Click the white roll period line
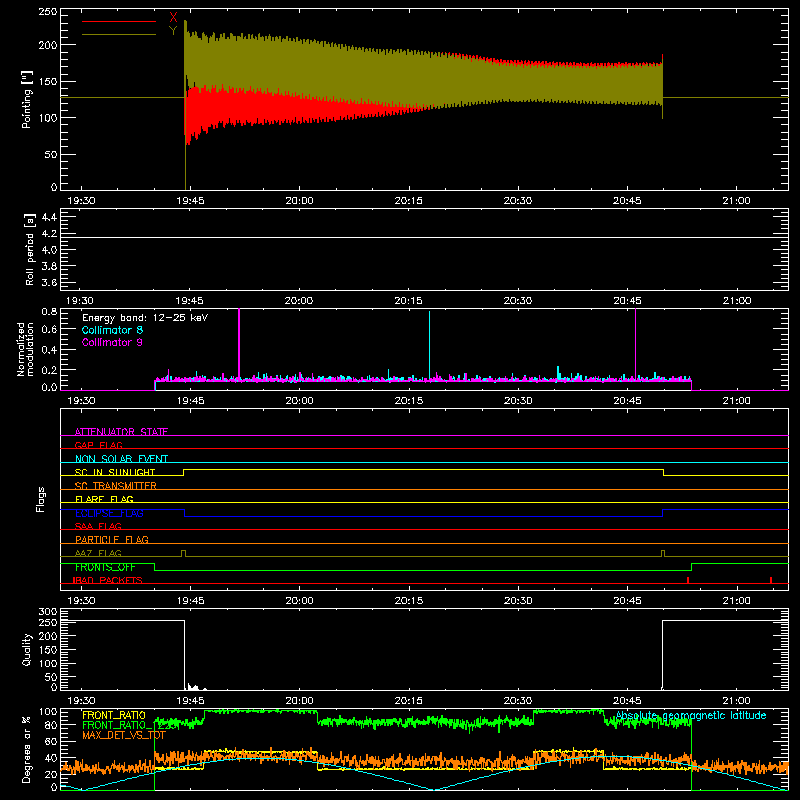 pyautogui.click(x=424, y=237)
